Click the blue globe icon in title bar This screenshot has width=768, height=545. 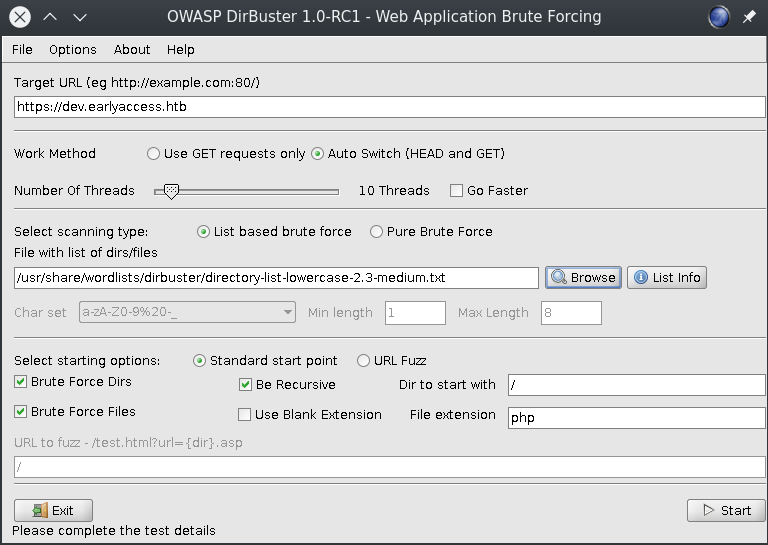coord(718,17)
